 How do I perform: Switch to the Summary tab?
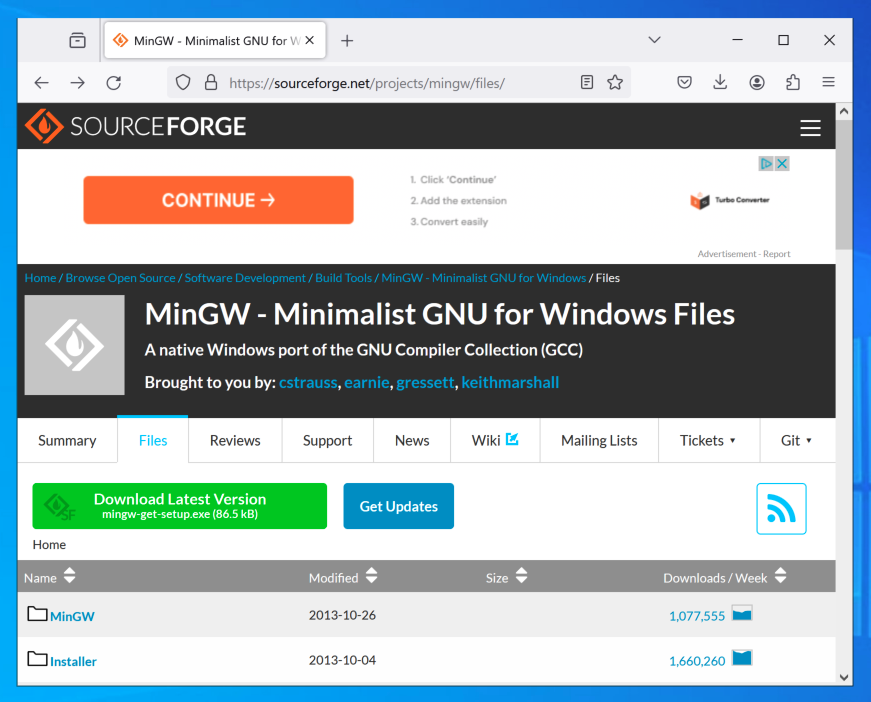pyautogui.click(x=67, y=440)
